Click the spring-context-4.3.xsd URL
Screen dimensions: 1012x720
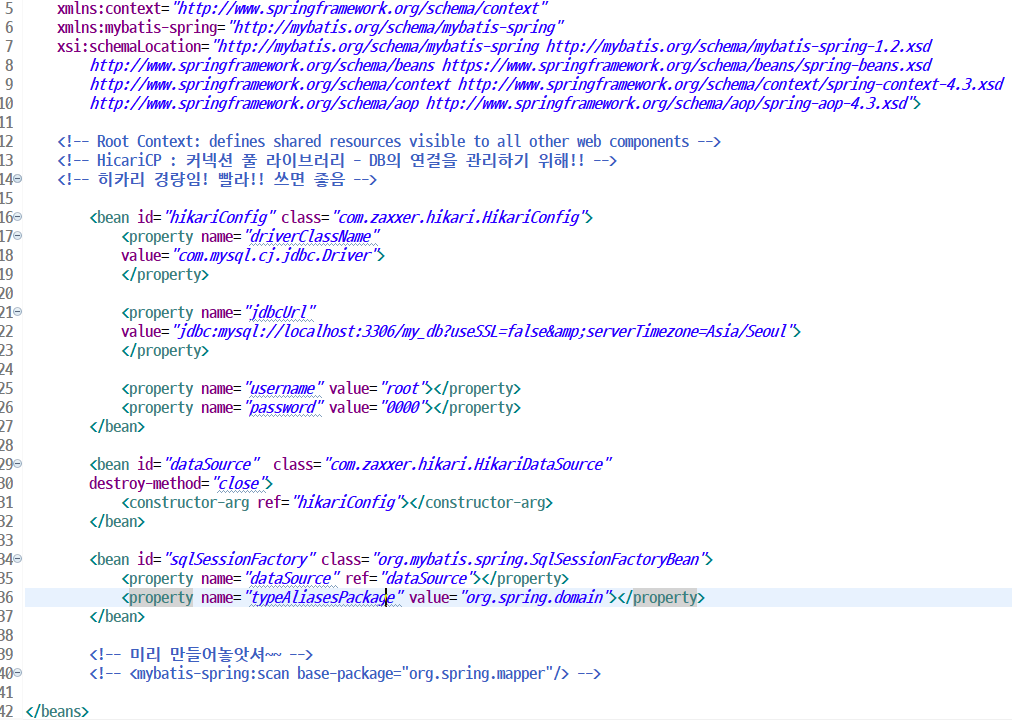[731, 85]
